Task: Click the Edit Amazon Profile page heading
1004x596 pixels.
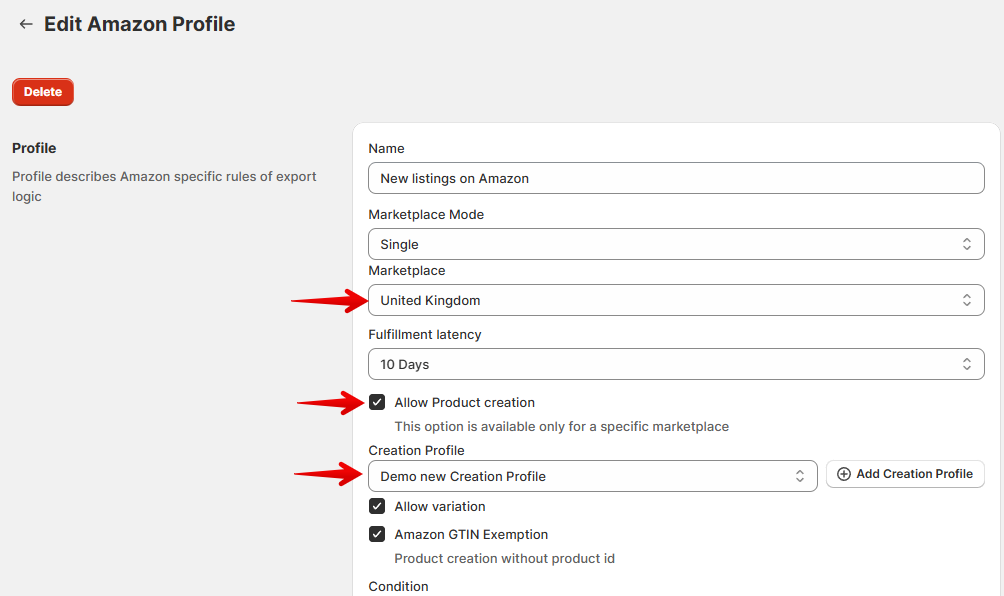Action: 140,24
